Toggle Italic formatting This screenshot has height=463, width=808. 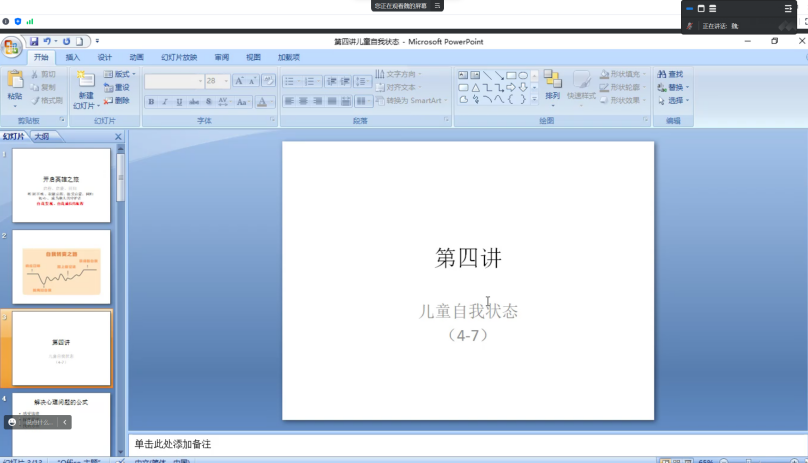coord(165,102)
